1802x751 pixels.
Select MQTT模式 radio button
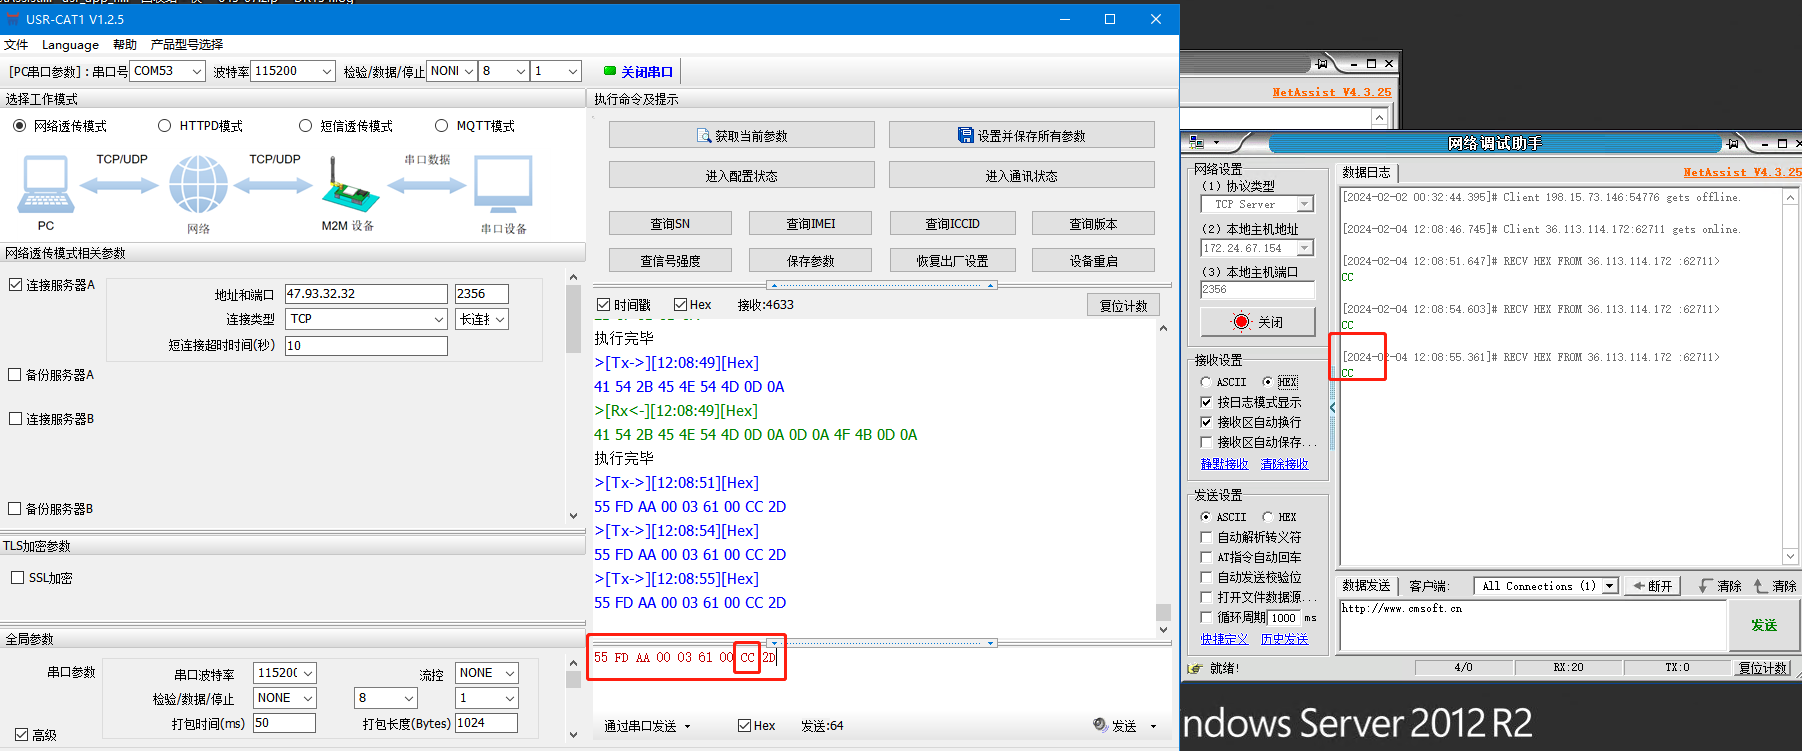pyautogui.click(x=442, y=126)
